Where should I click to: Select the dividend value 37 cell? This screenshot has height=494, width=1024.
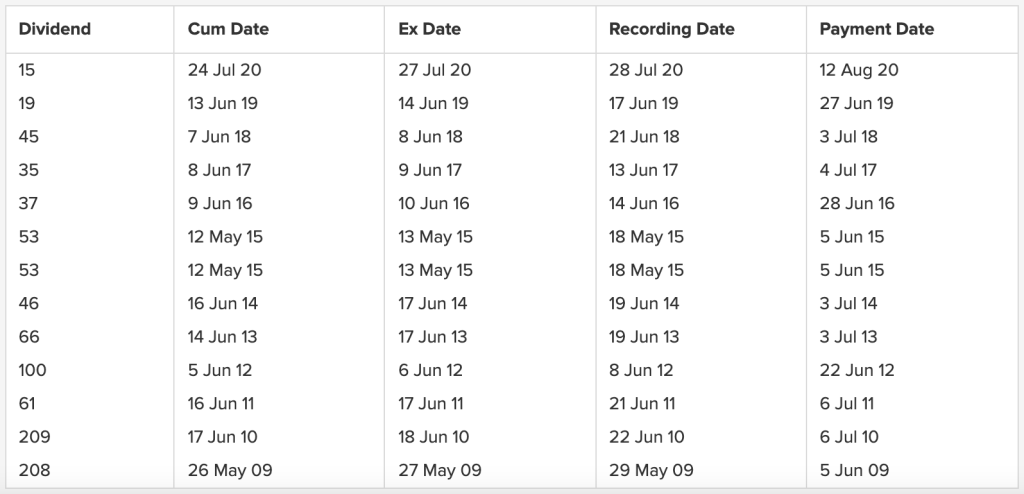point(28,203)
